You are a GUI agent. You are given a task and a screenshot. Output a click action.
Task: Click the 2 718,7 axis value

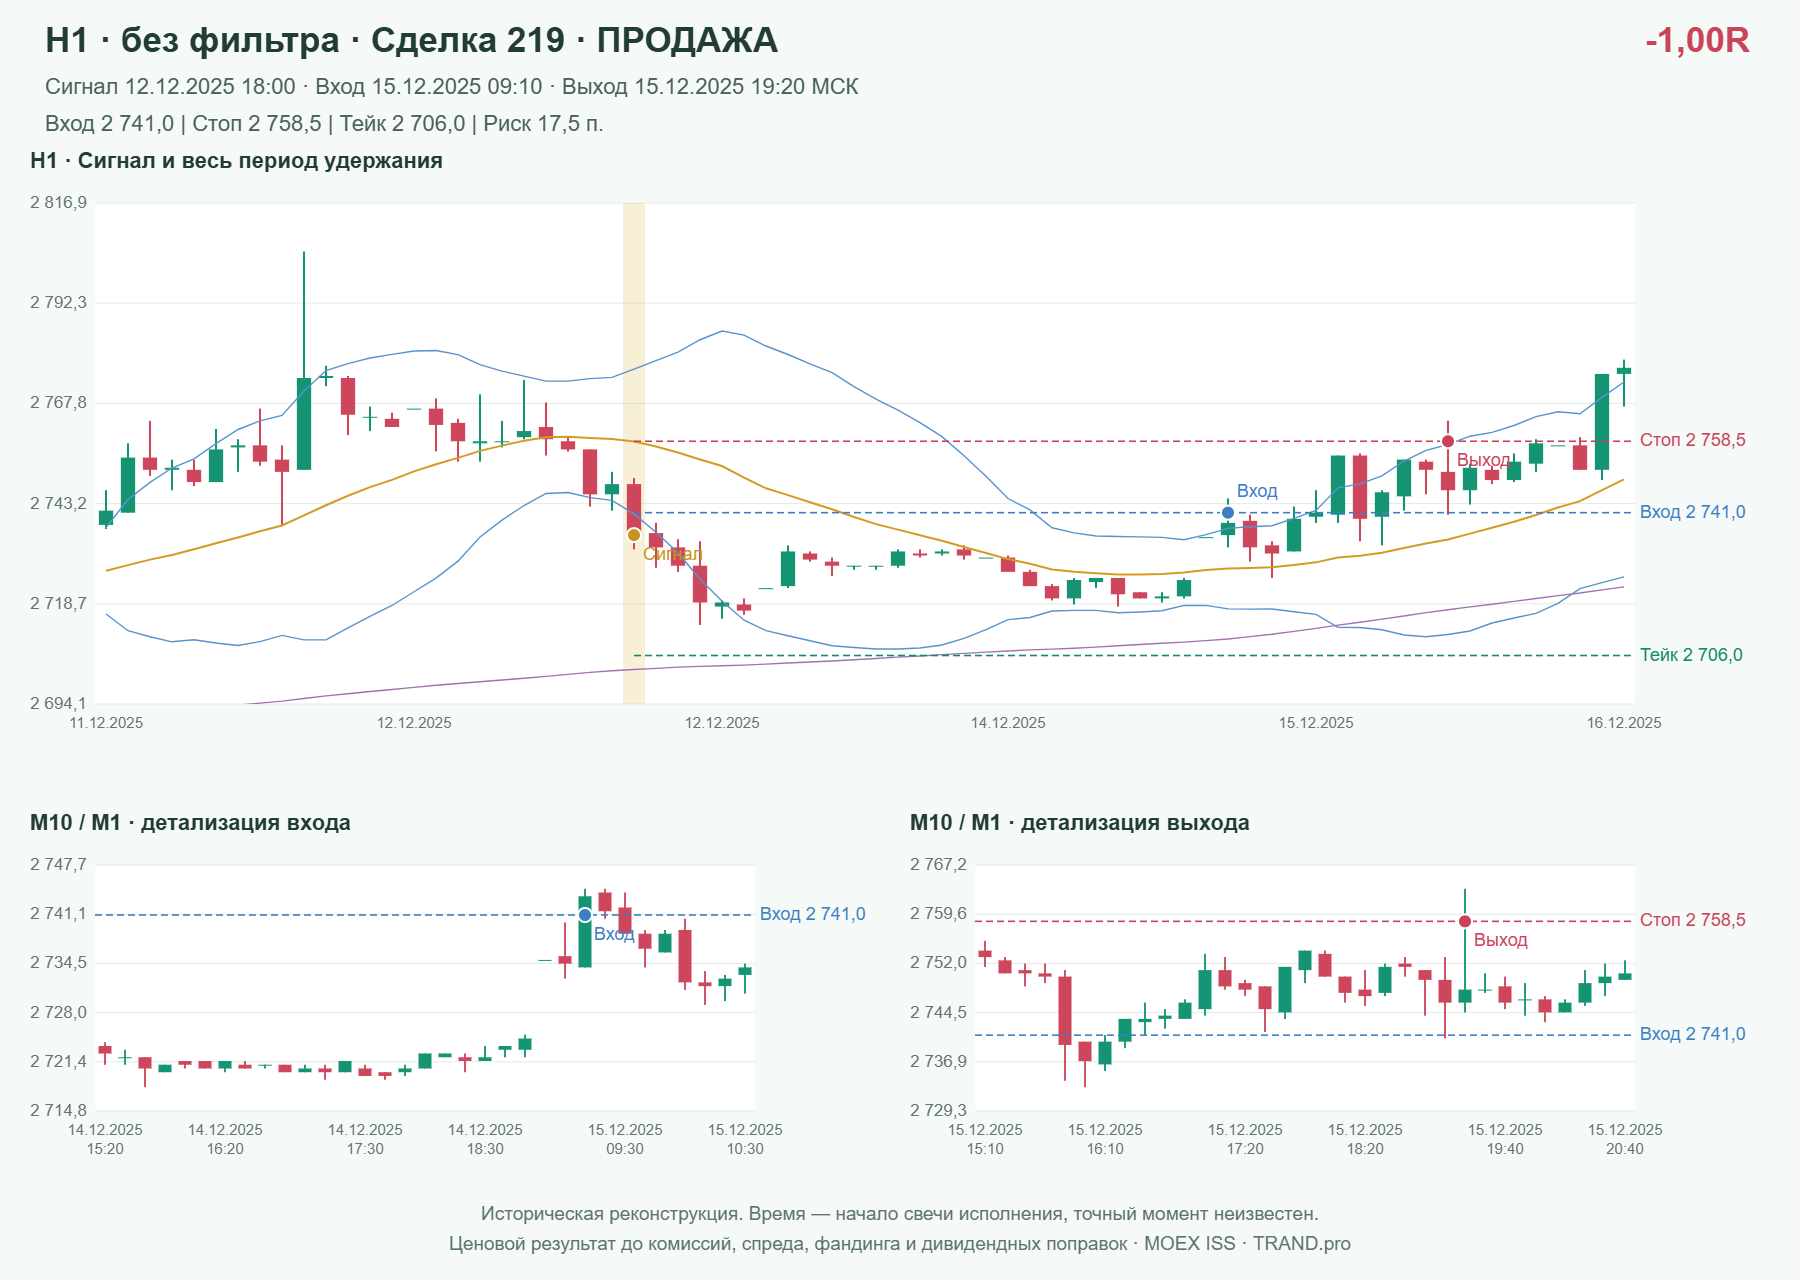[x=58, y=603]
